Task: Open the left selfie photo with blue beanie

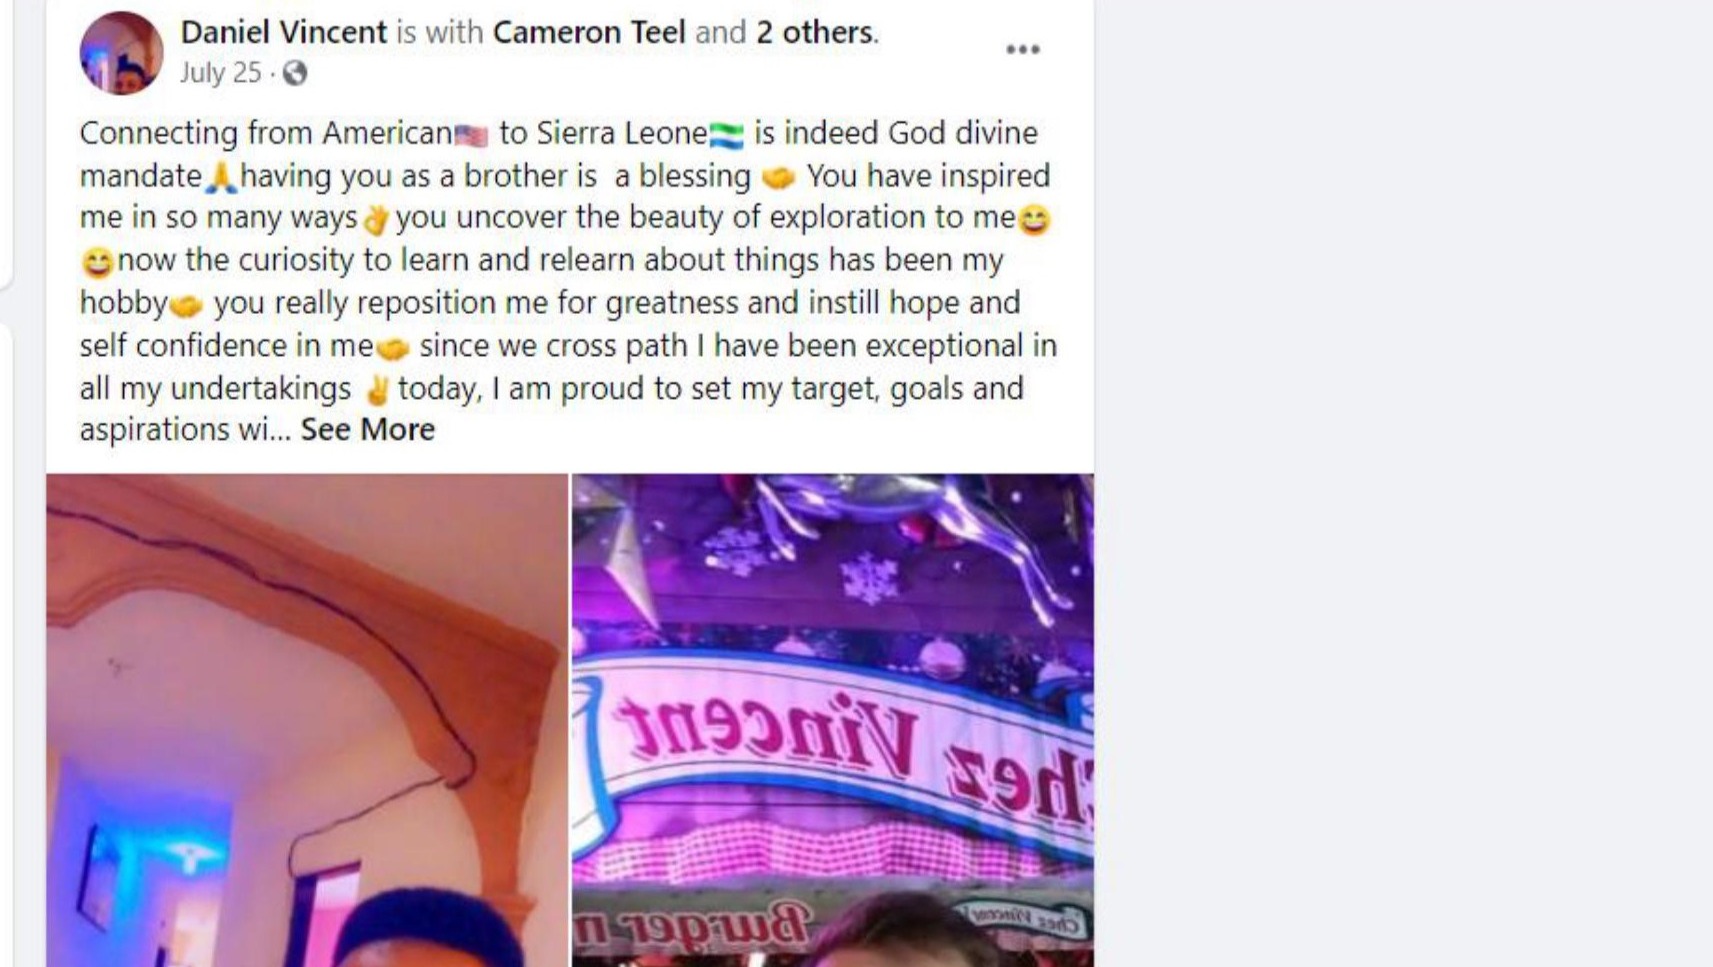Action: [307, 720]
